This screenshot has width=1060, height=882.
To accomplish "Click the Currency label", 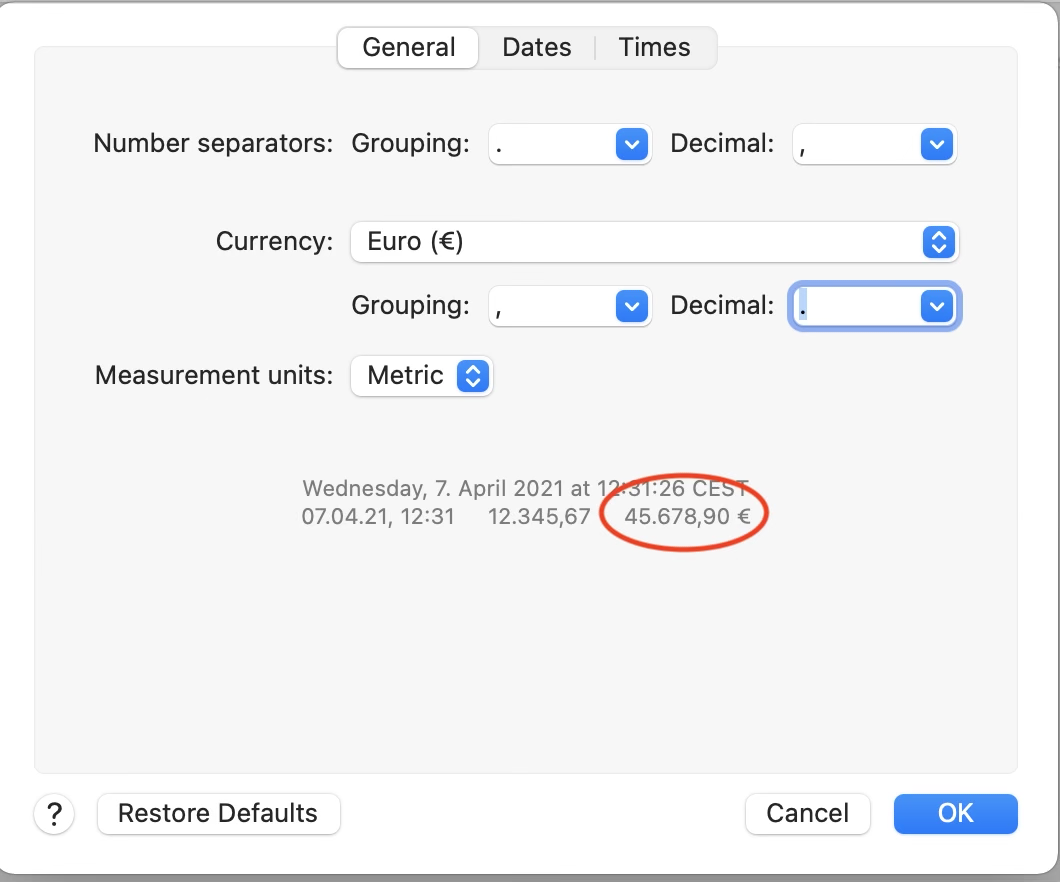I will point(274,241).
